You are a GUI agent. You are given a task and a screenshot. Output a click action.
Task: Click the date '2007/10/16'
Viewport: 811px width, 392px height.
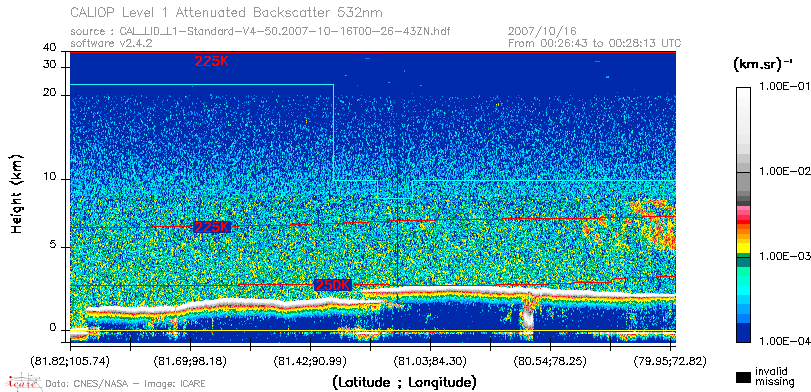click(x=542, y=32)
